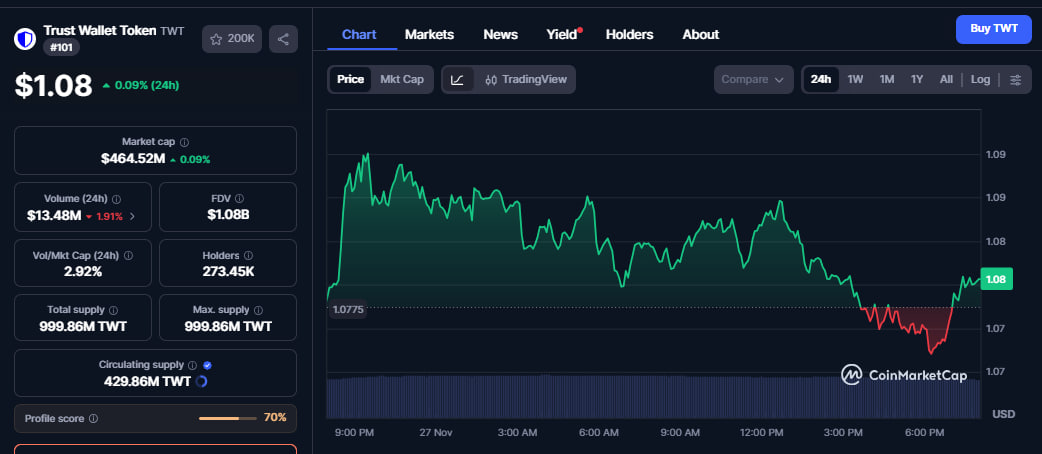Switch chart to Mkt Cap view
This screenshot has width=1042, height=454.
coord(402,79)
